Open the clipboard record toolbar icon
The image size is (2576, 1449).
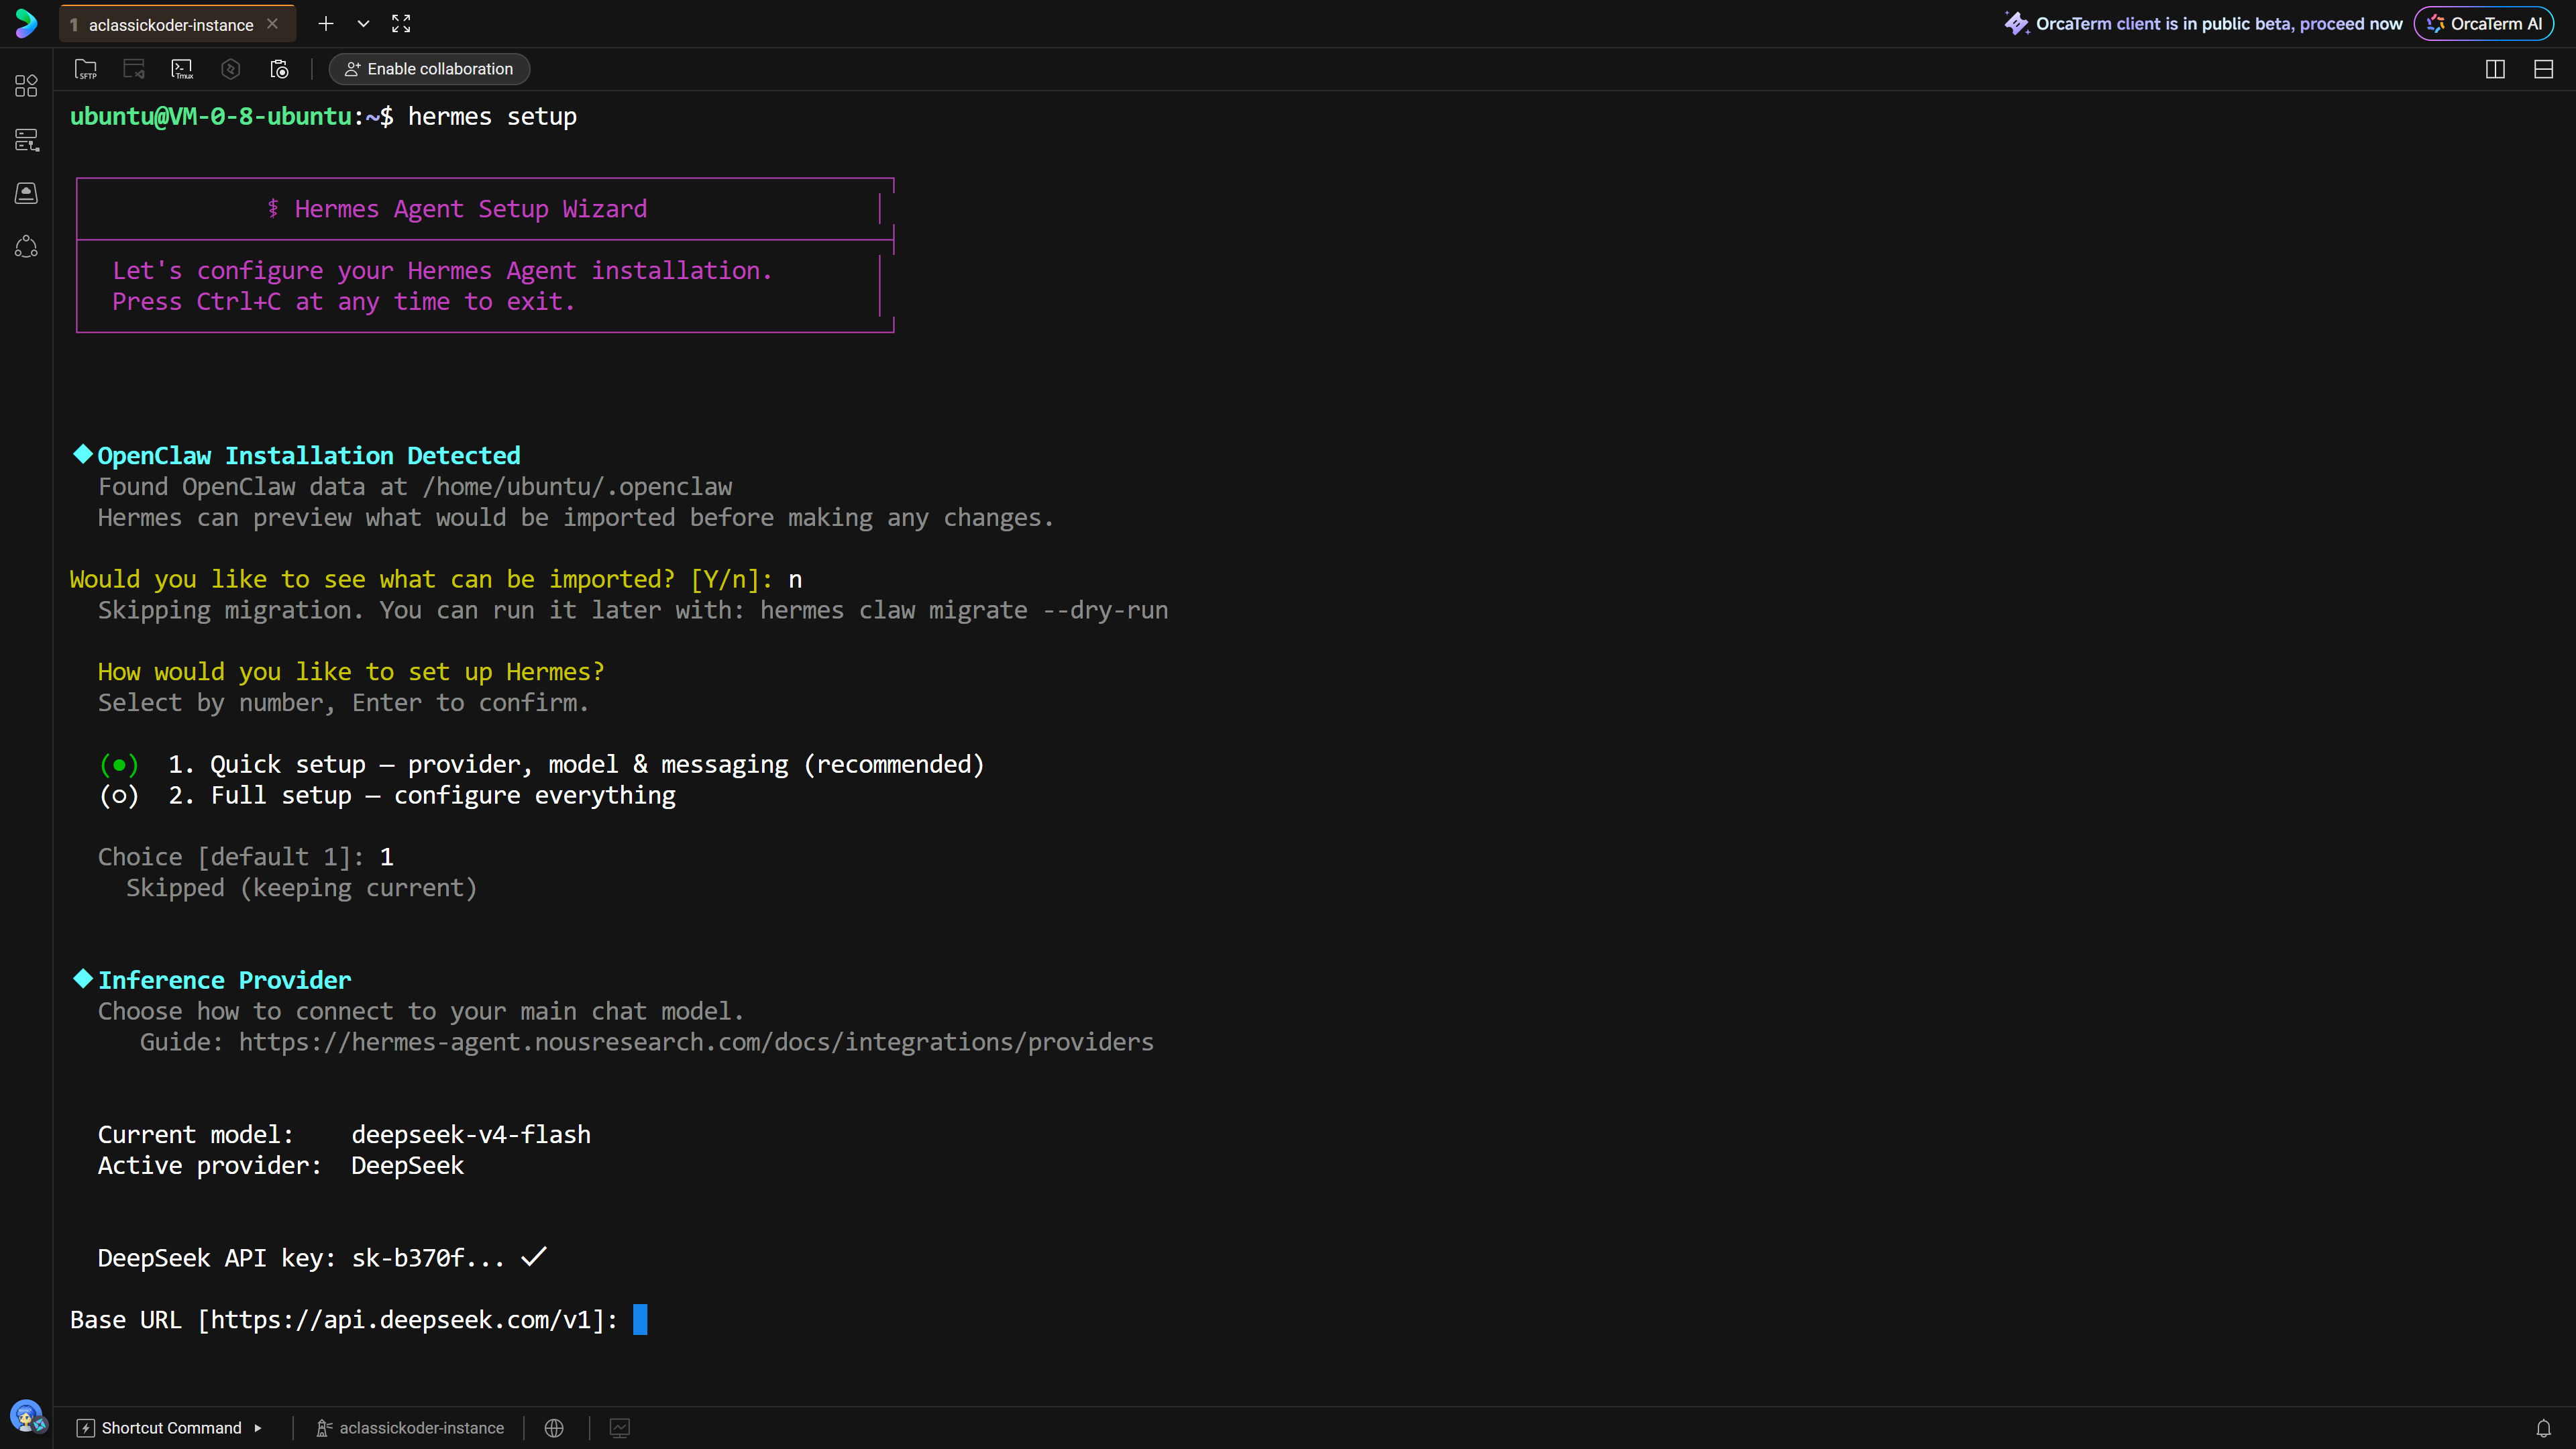279,69
